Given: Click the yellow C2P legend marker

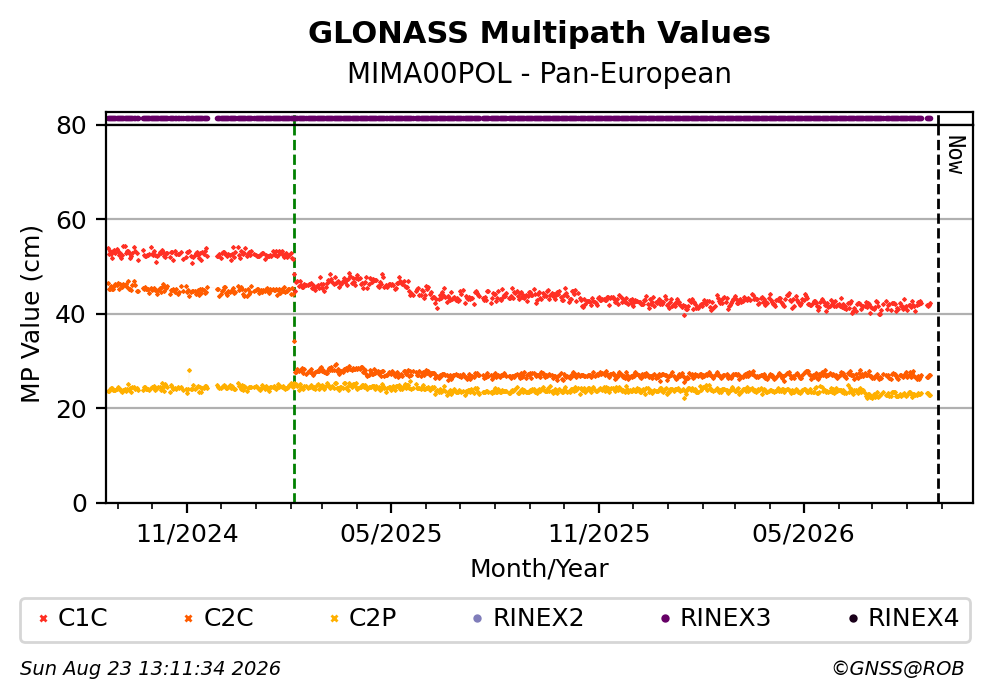Looking at the screenshot, I should pos(334,619).
